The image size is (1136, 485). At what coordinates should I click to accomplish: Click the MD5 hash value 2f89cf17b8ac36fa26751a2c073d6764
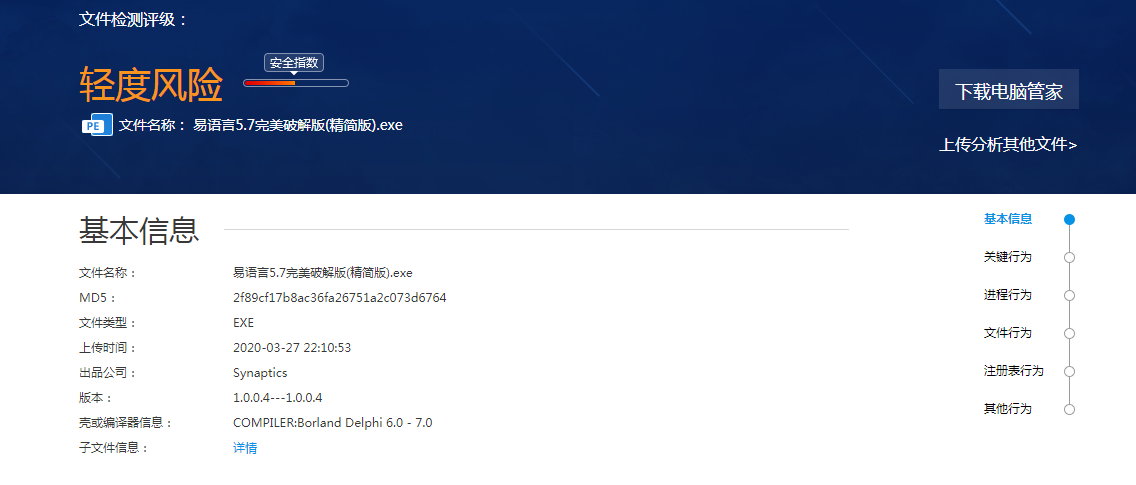pos(340,298)
